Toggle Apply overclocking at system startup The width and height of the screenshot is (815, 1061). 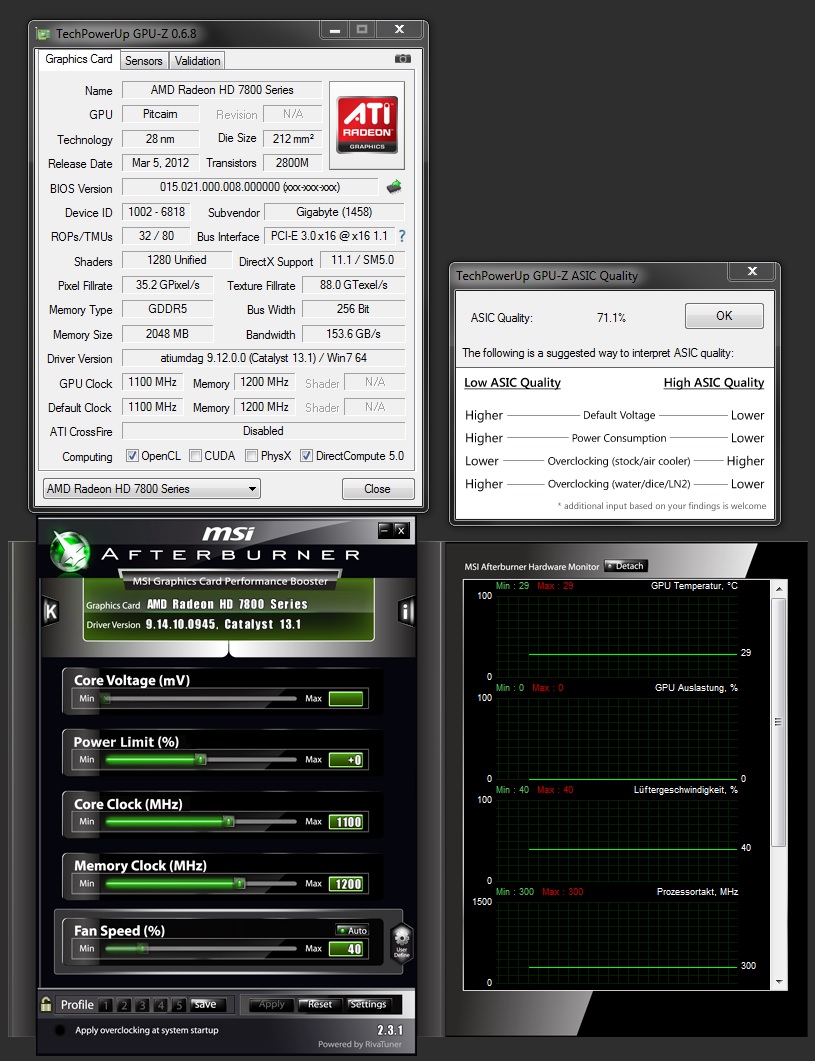coord(60,1030)
